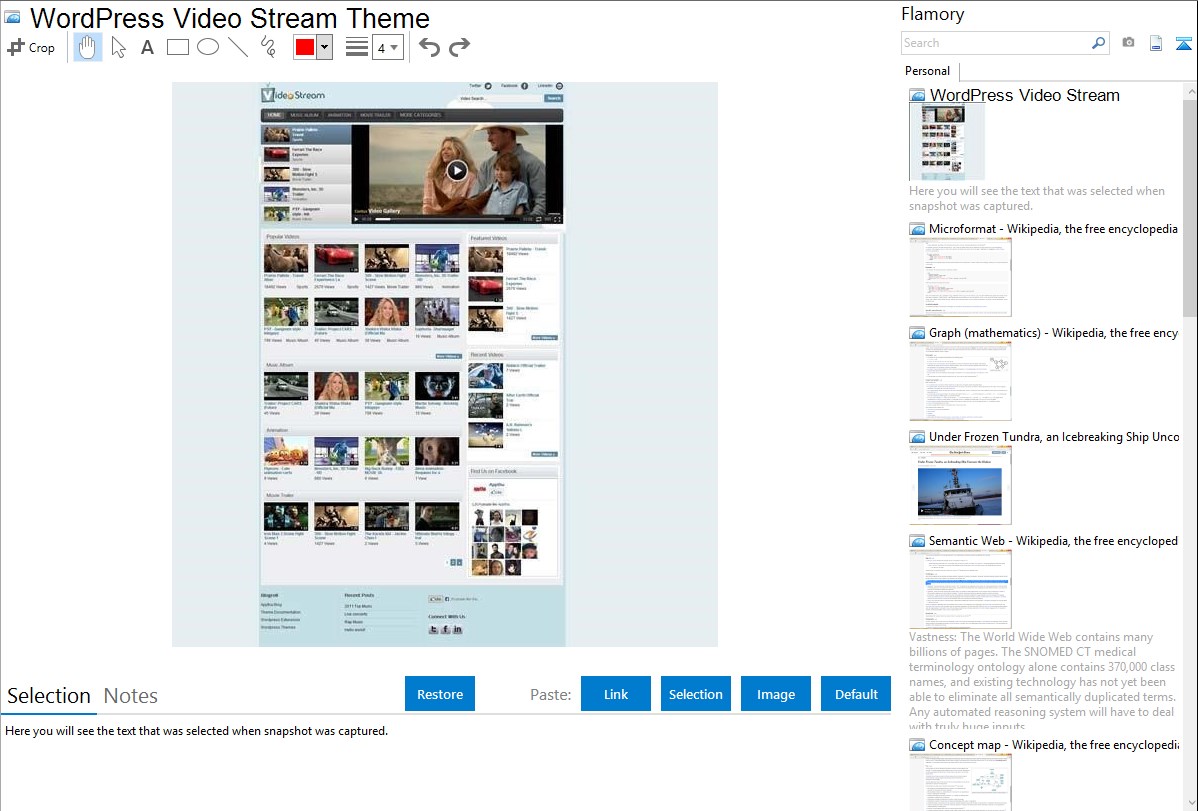Open WordPress Video Stream snapshot thumbnail
The width and height of the screenshot is (1198, 811).
tap(947, 142)
